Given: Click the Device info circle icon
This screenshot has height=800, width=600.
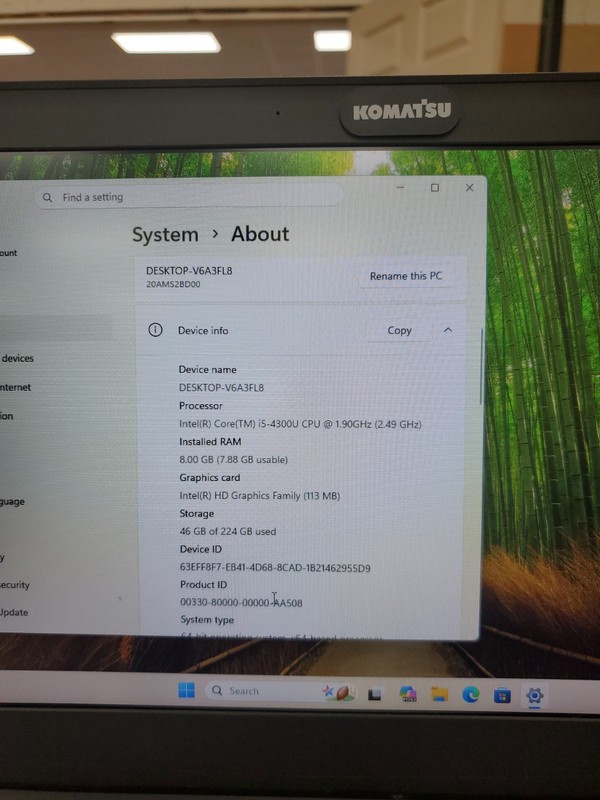Looking at the screenshot, I should pyautogui.click(x=155, y=330).
